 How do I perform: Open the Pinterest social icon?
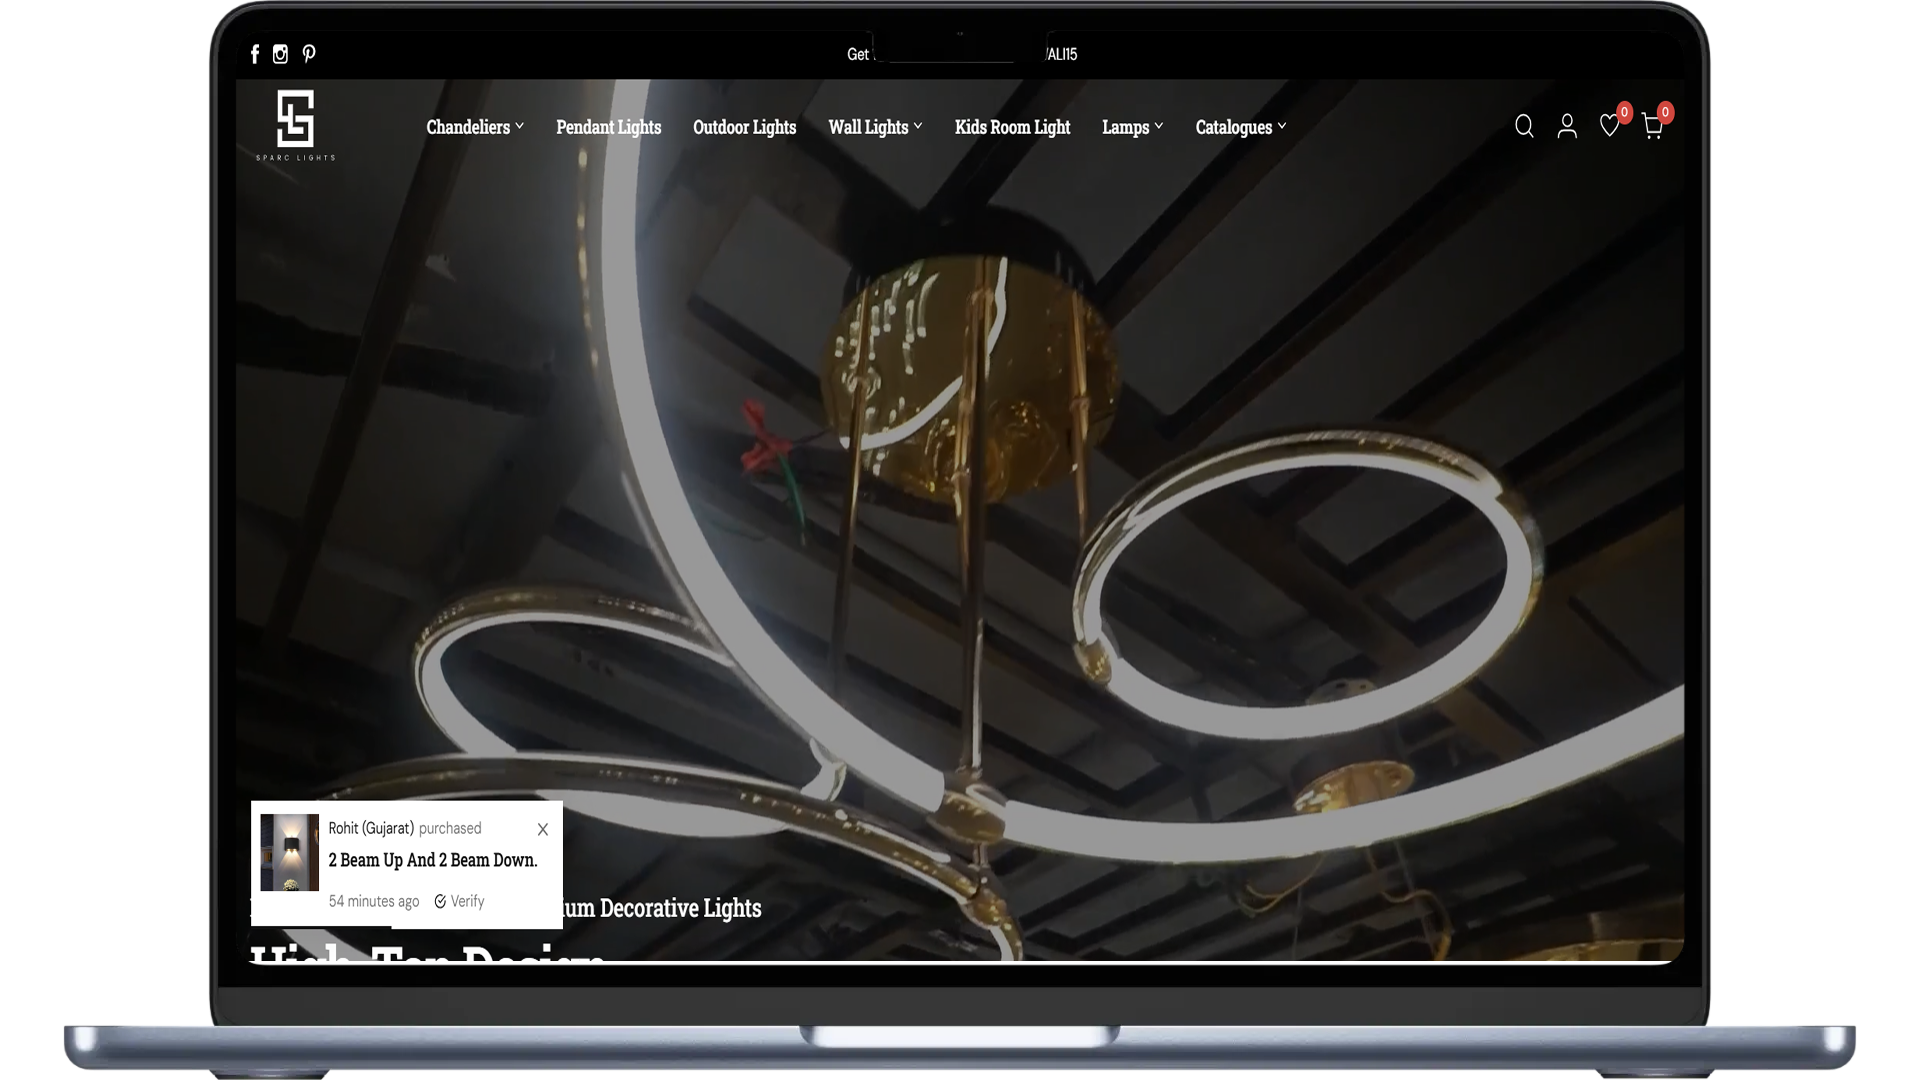(x=309, y=54)
